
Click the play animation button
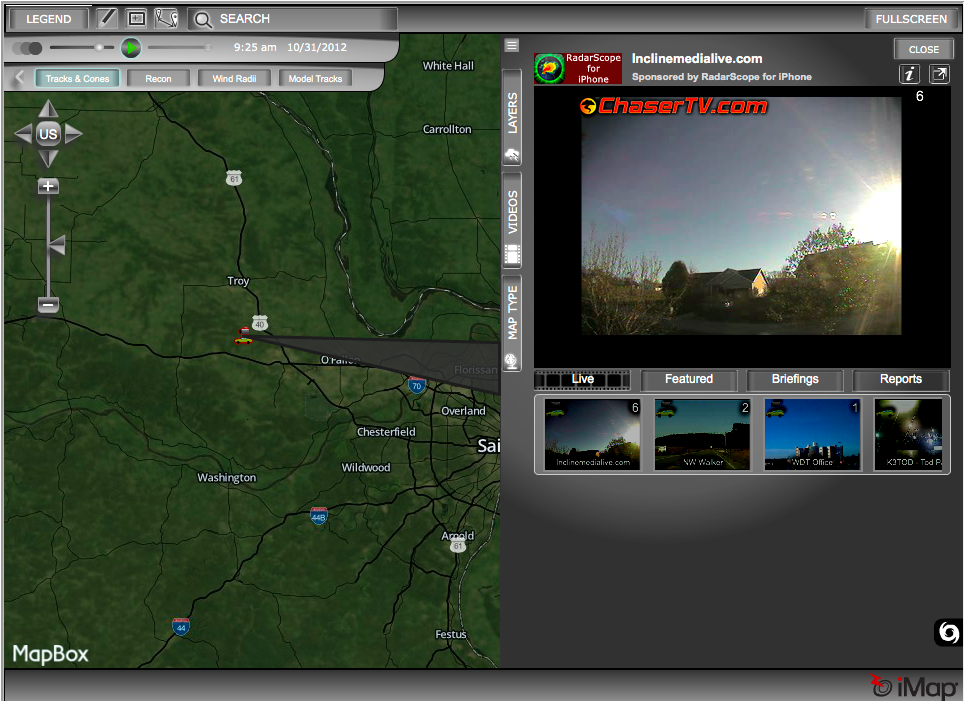click(x=130, y=47)
